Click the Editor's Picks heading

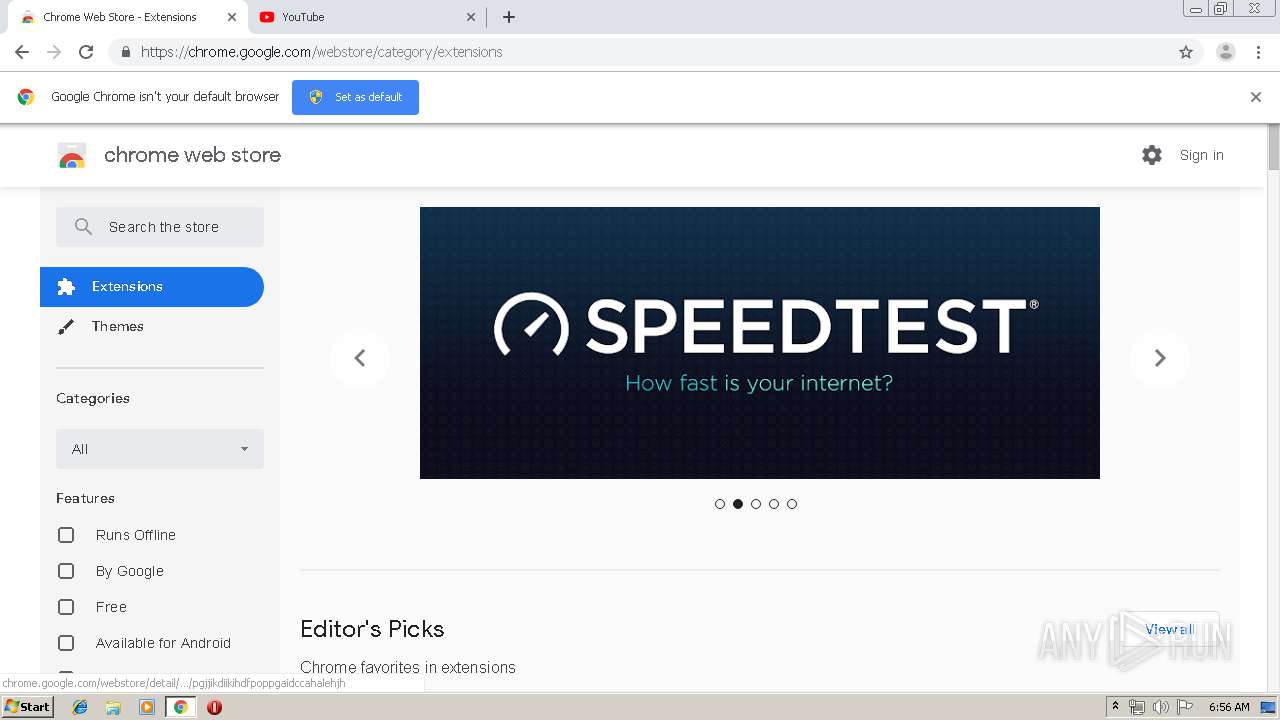(372, 629)
